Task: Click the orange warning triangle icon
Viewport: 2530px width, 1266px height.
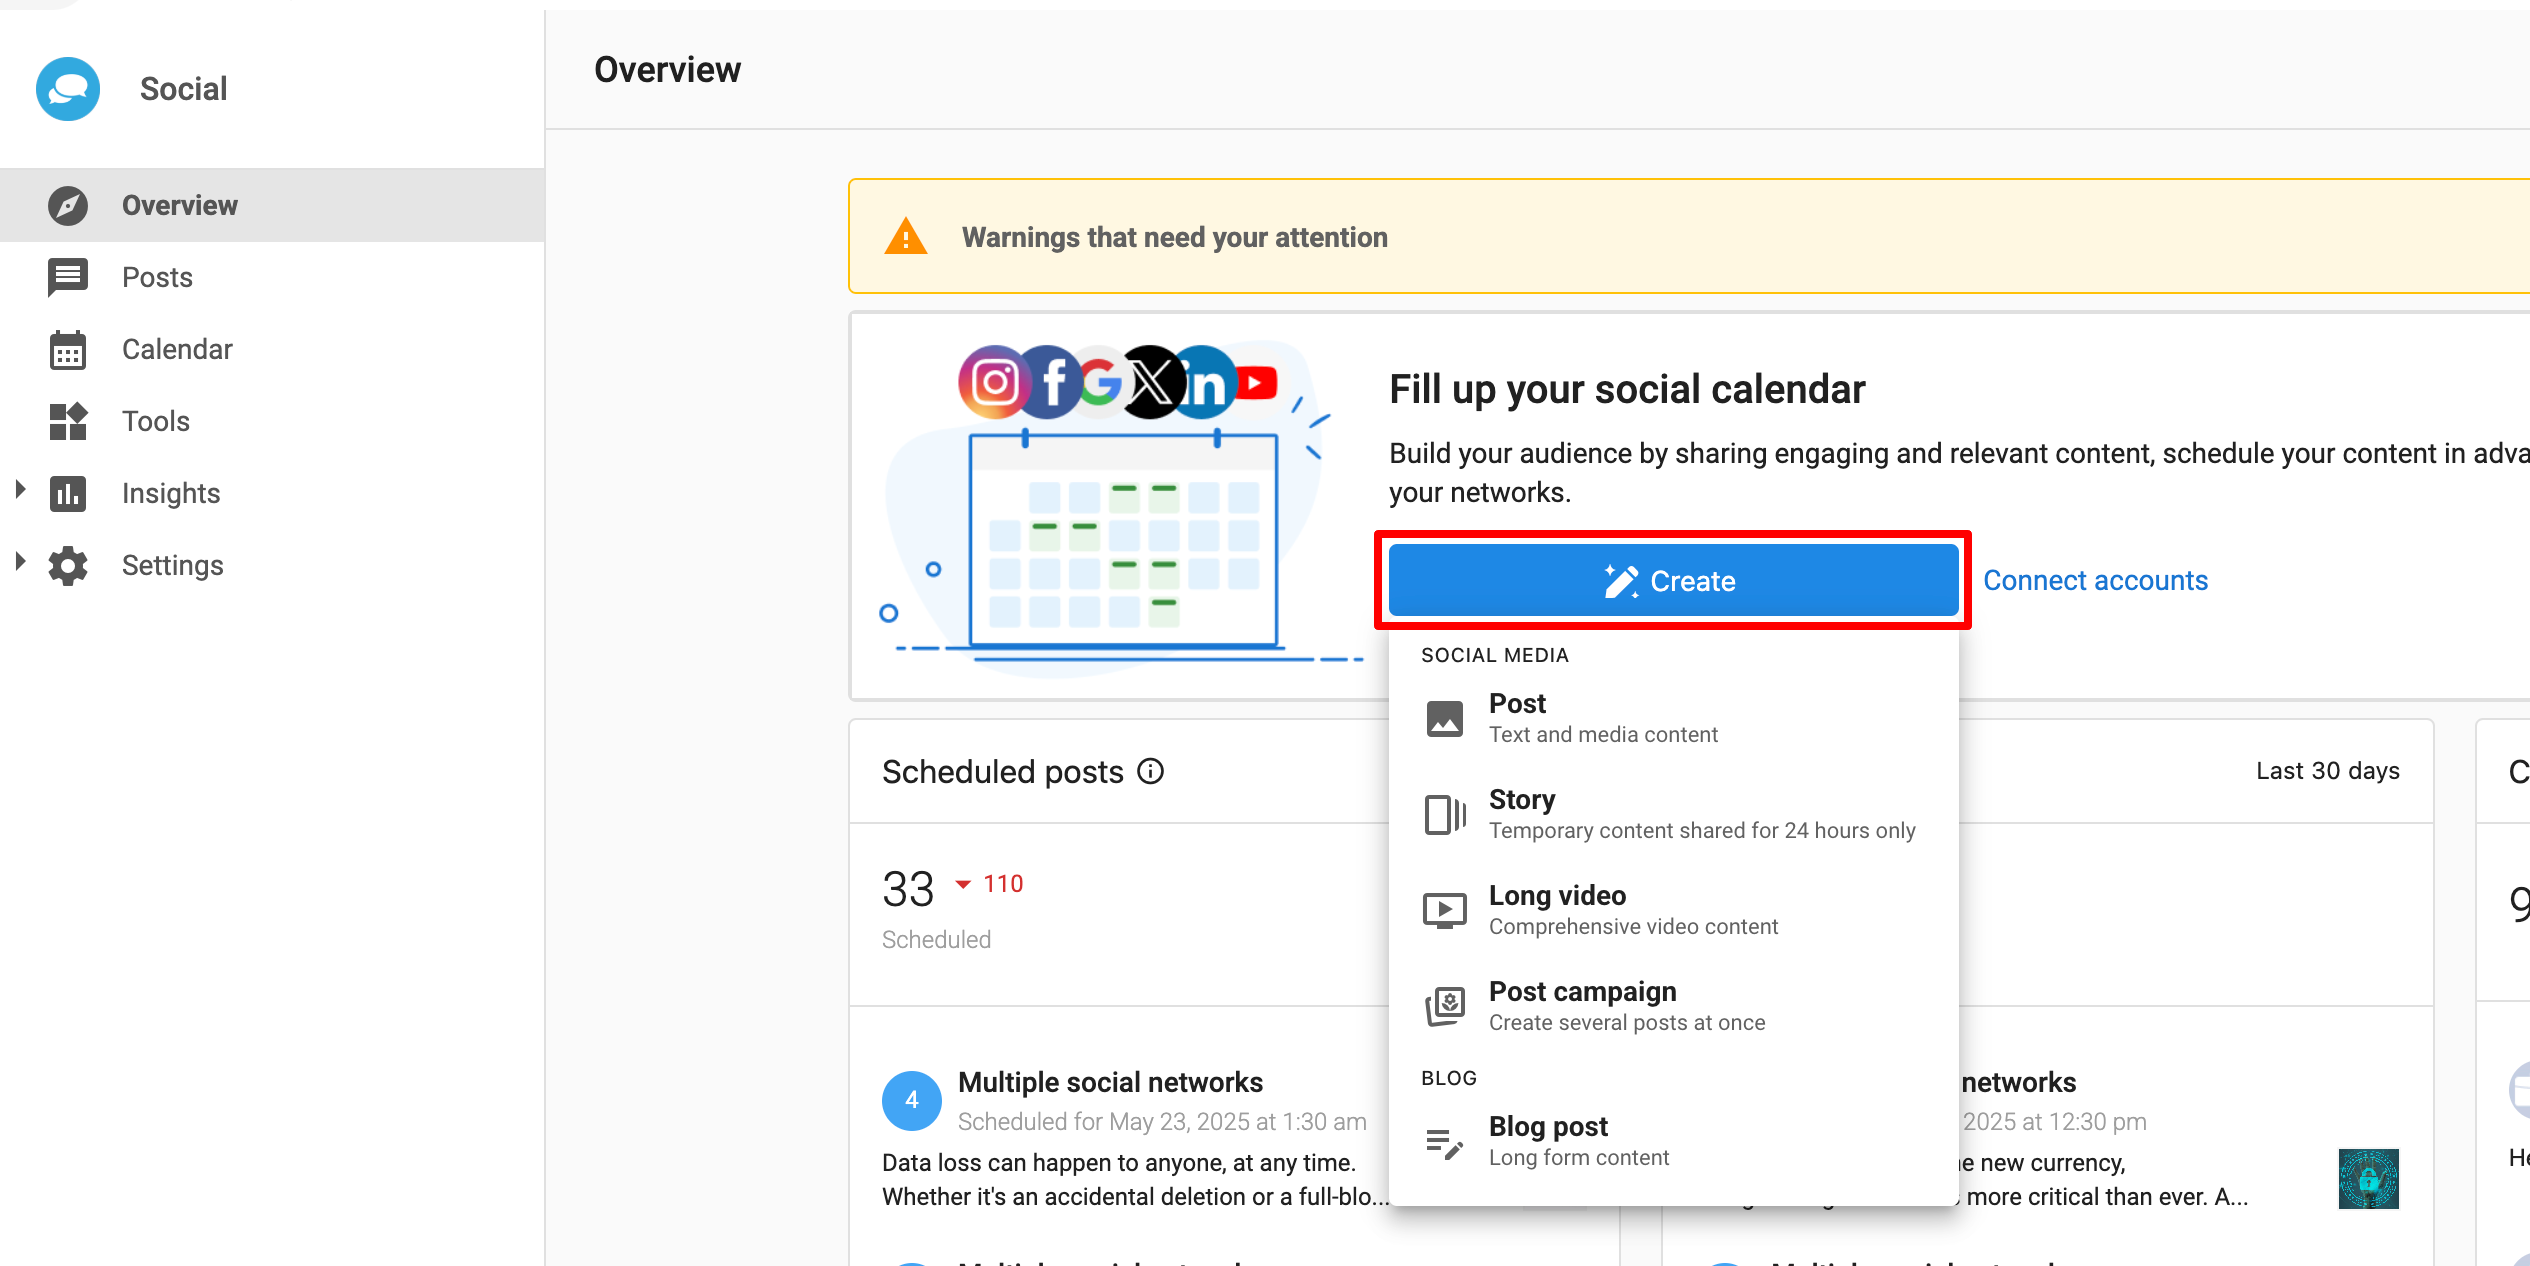Action: (x=903, y=236)
